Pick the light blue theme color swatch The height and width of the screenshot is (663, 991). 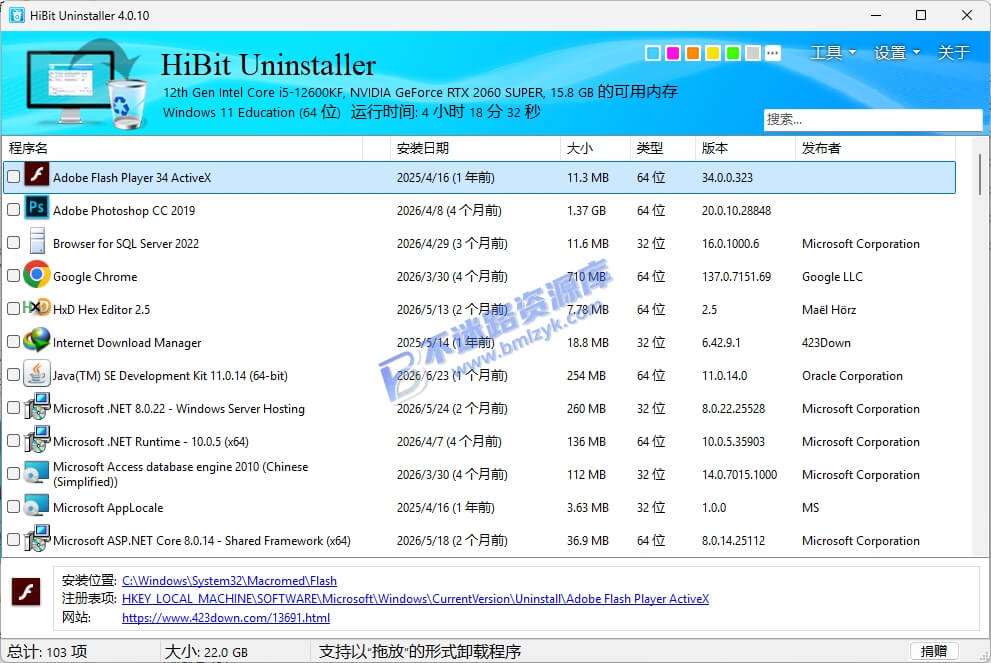pyautogui.click(x=653, y=53)
